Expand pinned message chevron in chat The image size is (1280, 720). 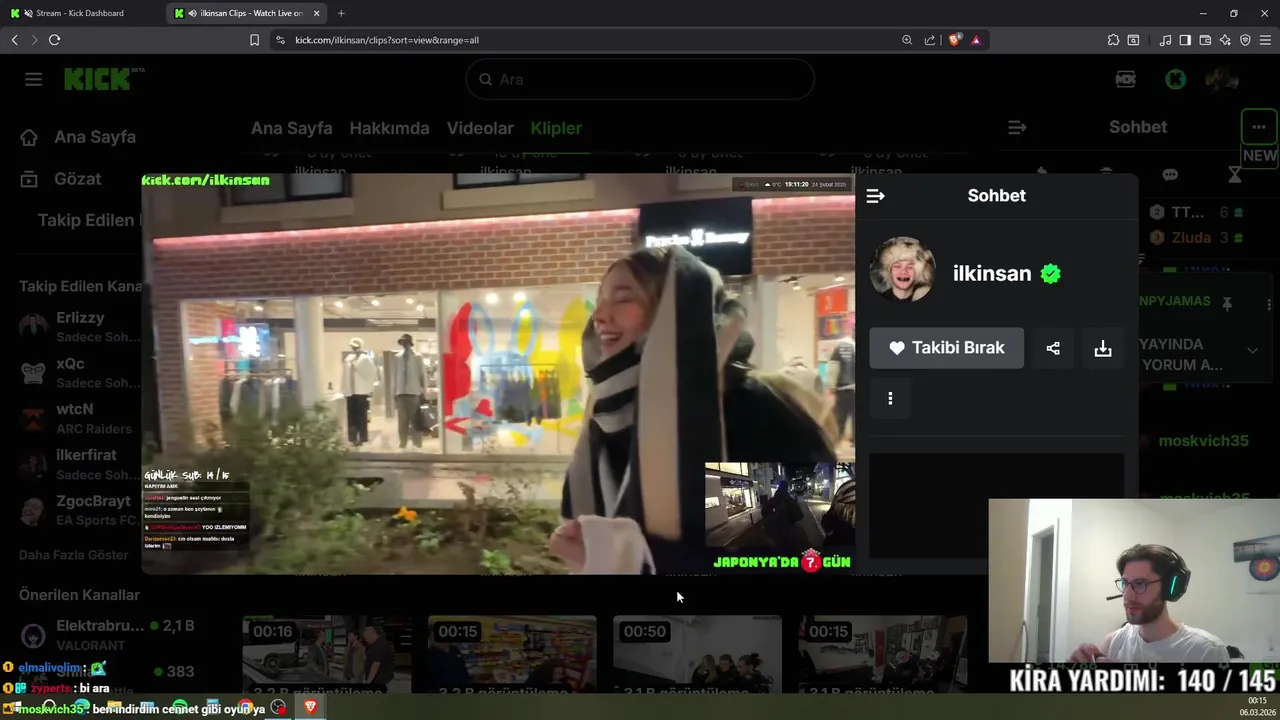coord(1252,350)
